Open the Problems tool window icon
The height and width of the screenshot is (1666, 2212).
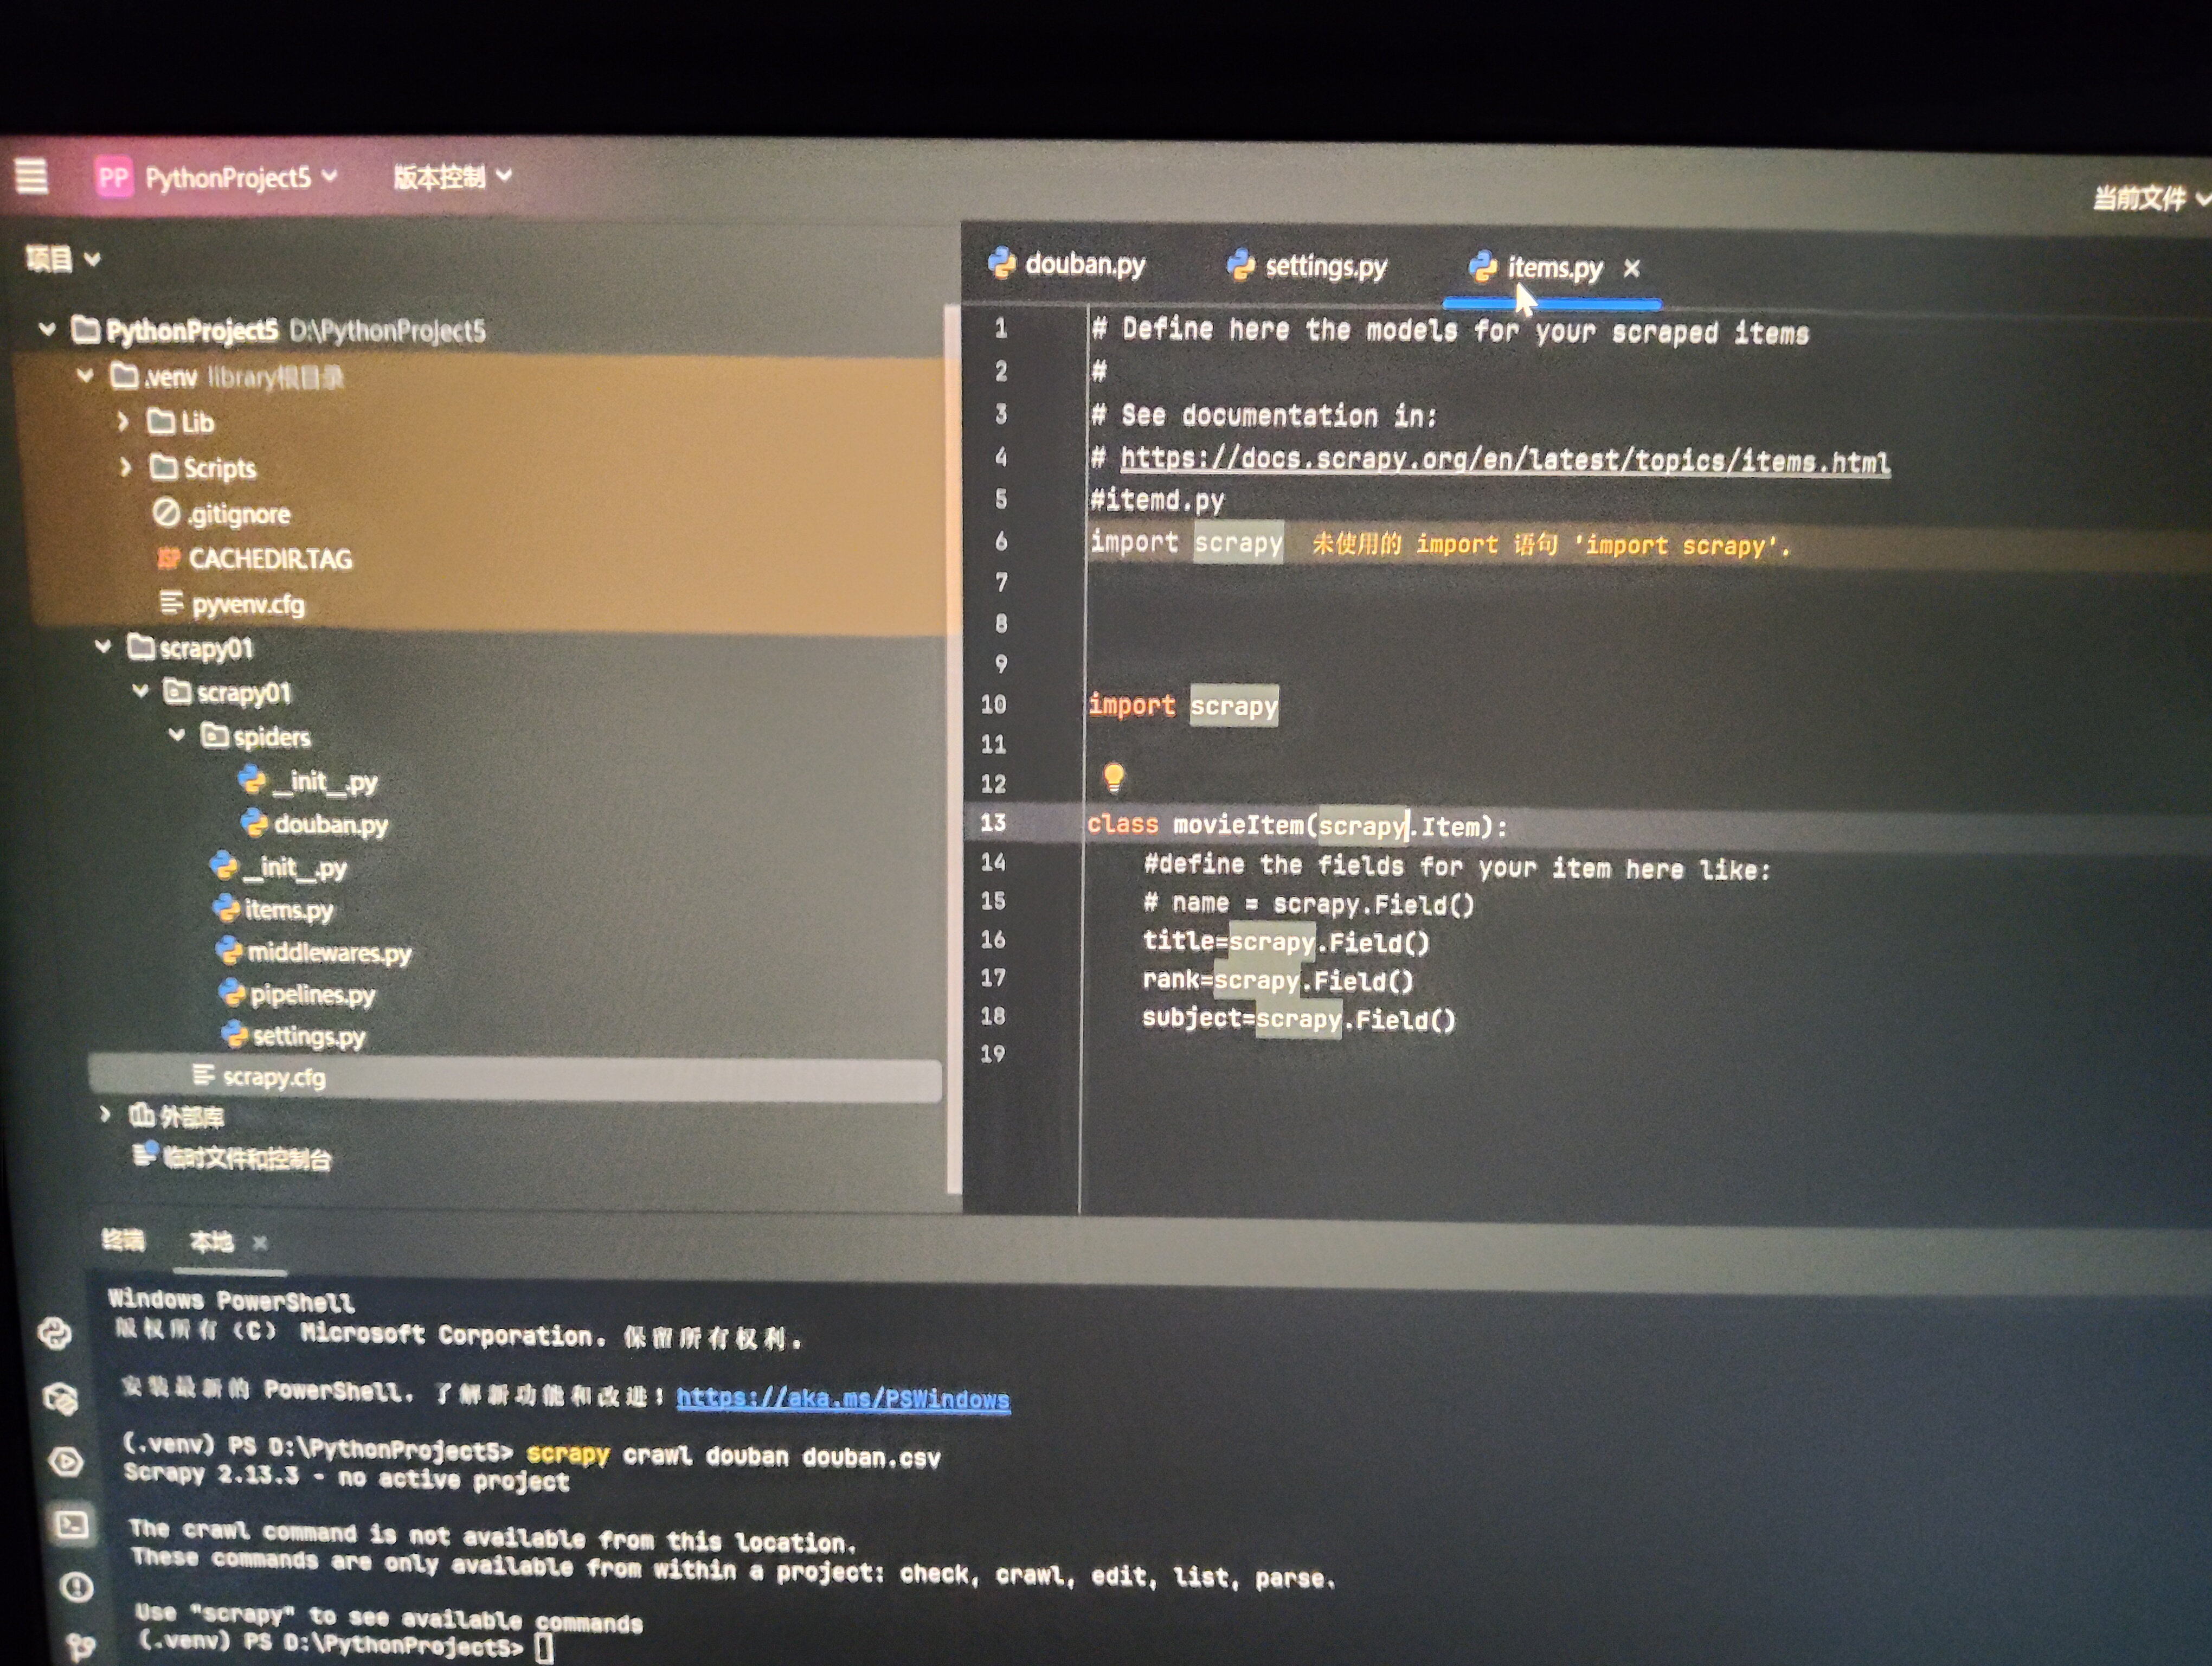(76, 1587)
